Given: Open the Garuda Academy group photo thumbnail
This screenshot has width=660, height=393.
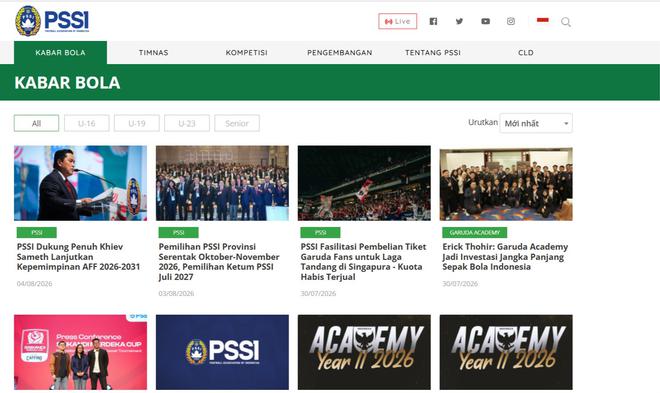Looking at the screenshot, I should click(506, 184).
